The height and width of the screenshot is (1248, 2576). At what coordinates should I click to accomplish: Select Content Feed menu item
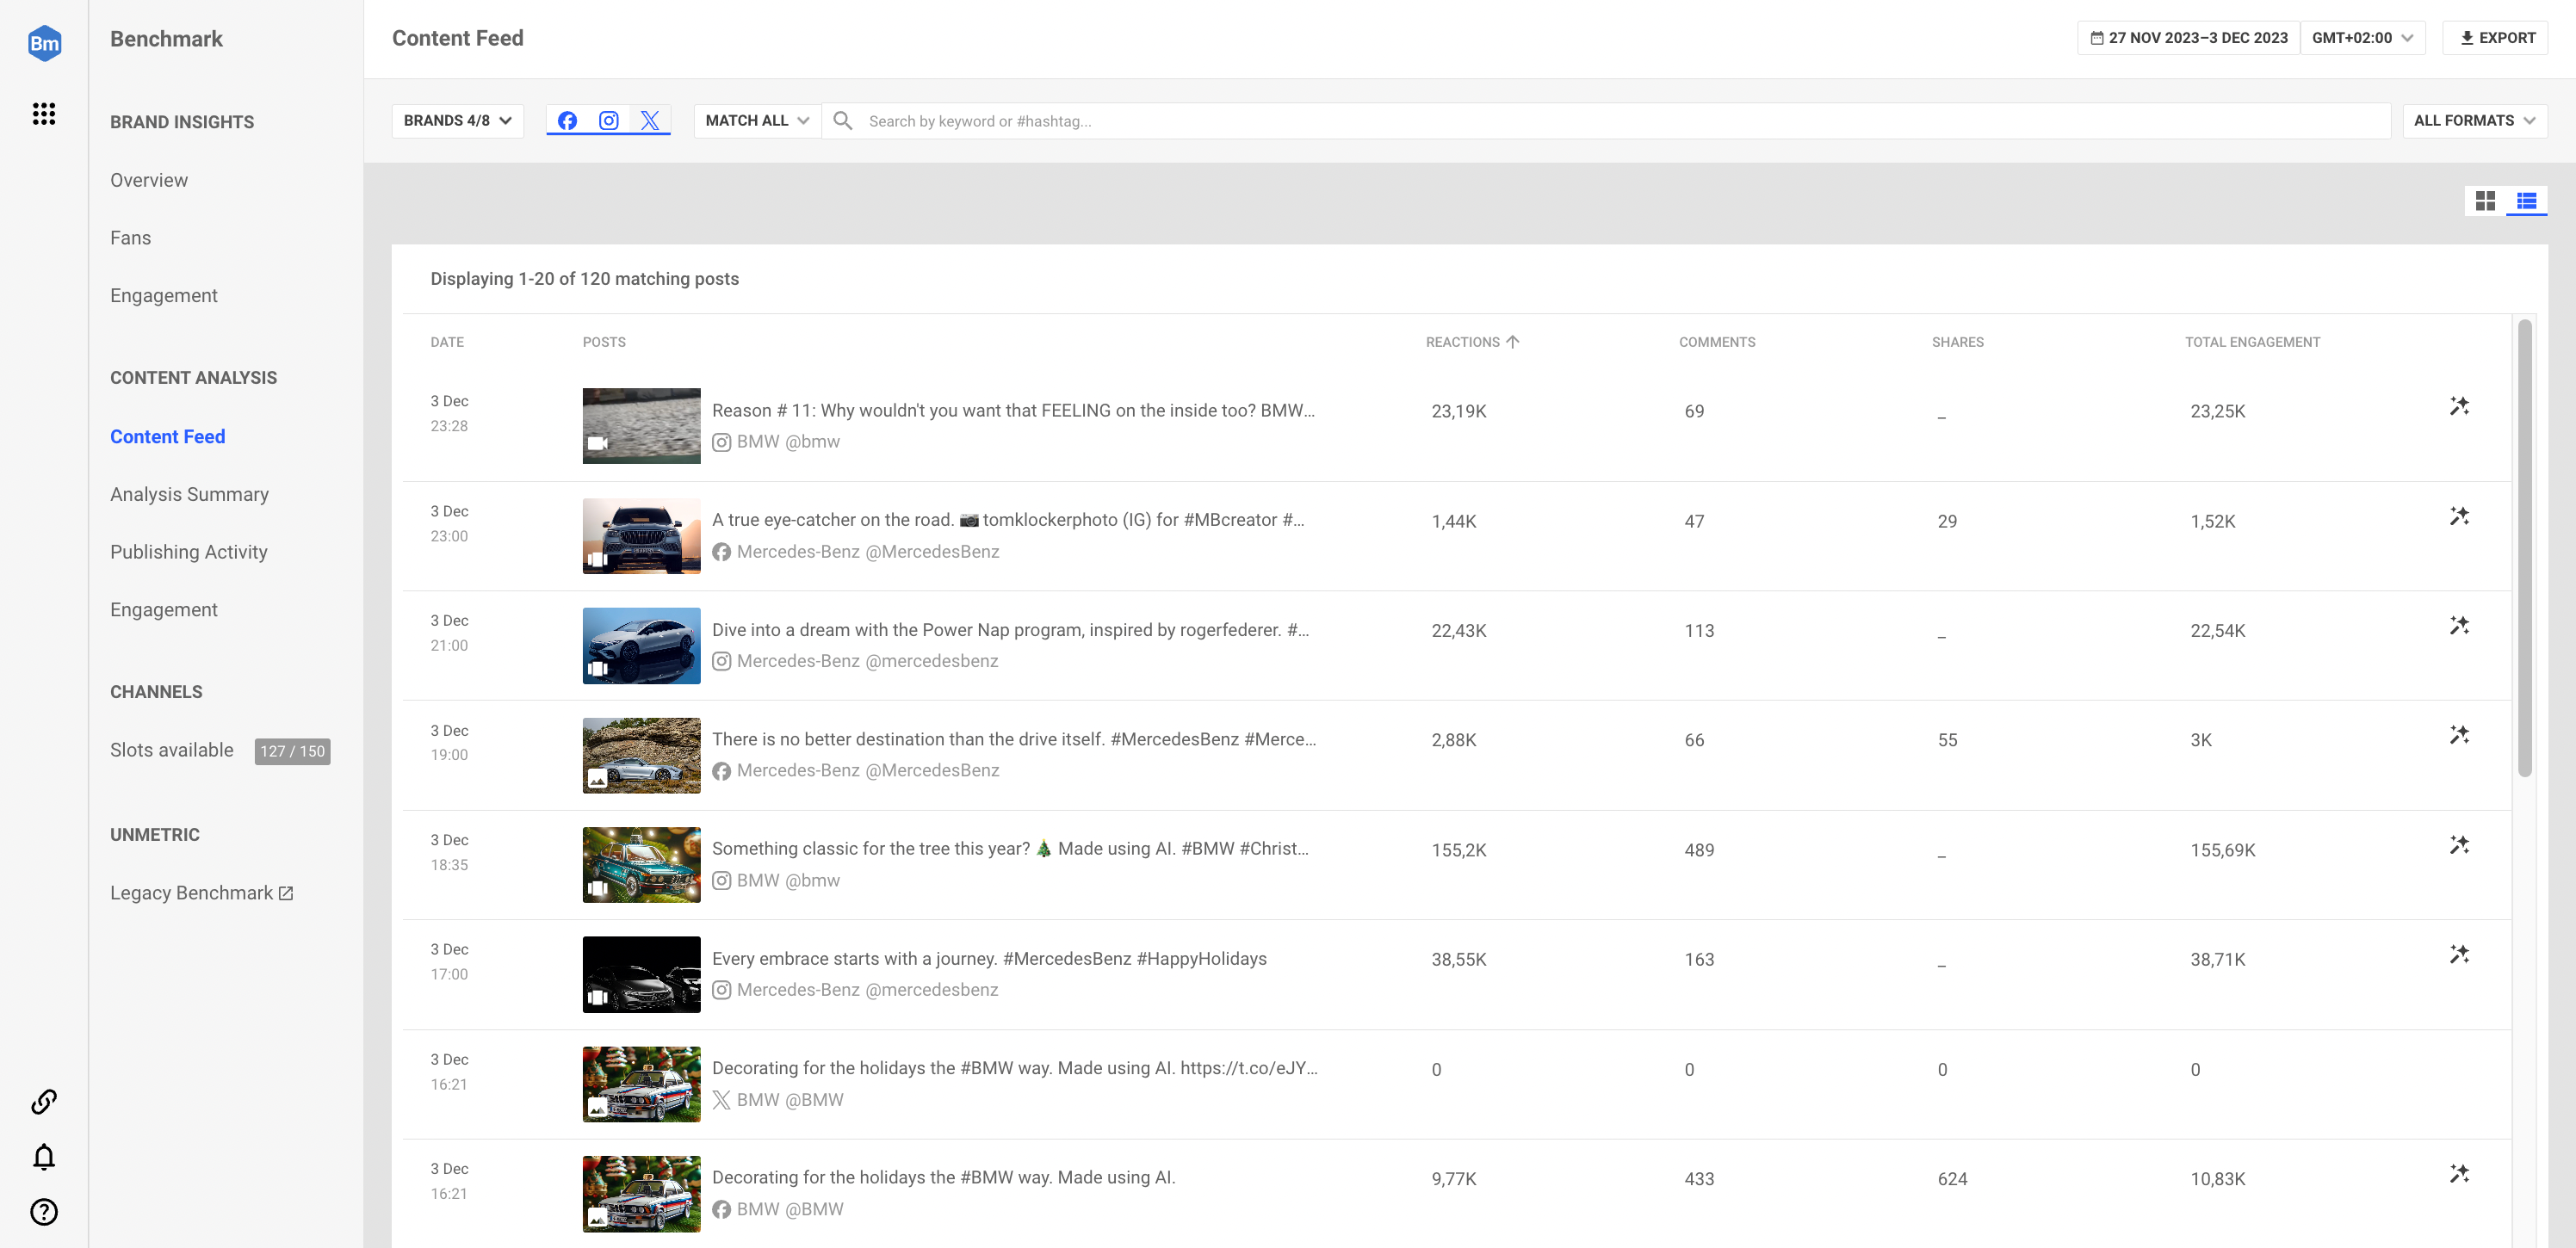pyautogui.click(x=167, y=437)
